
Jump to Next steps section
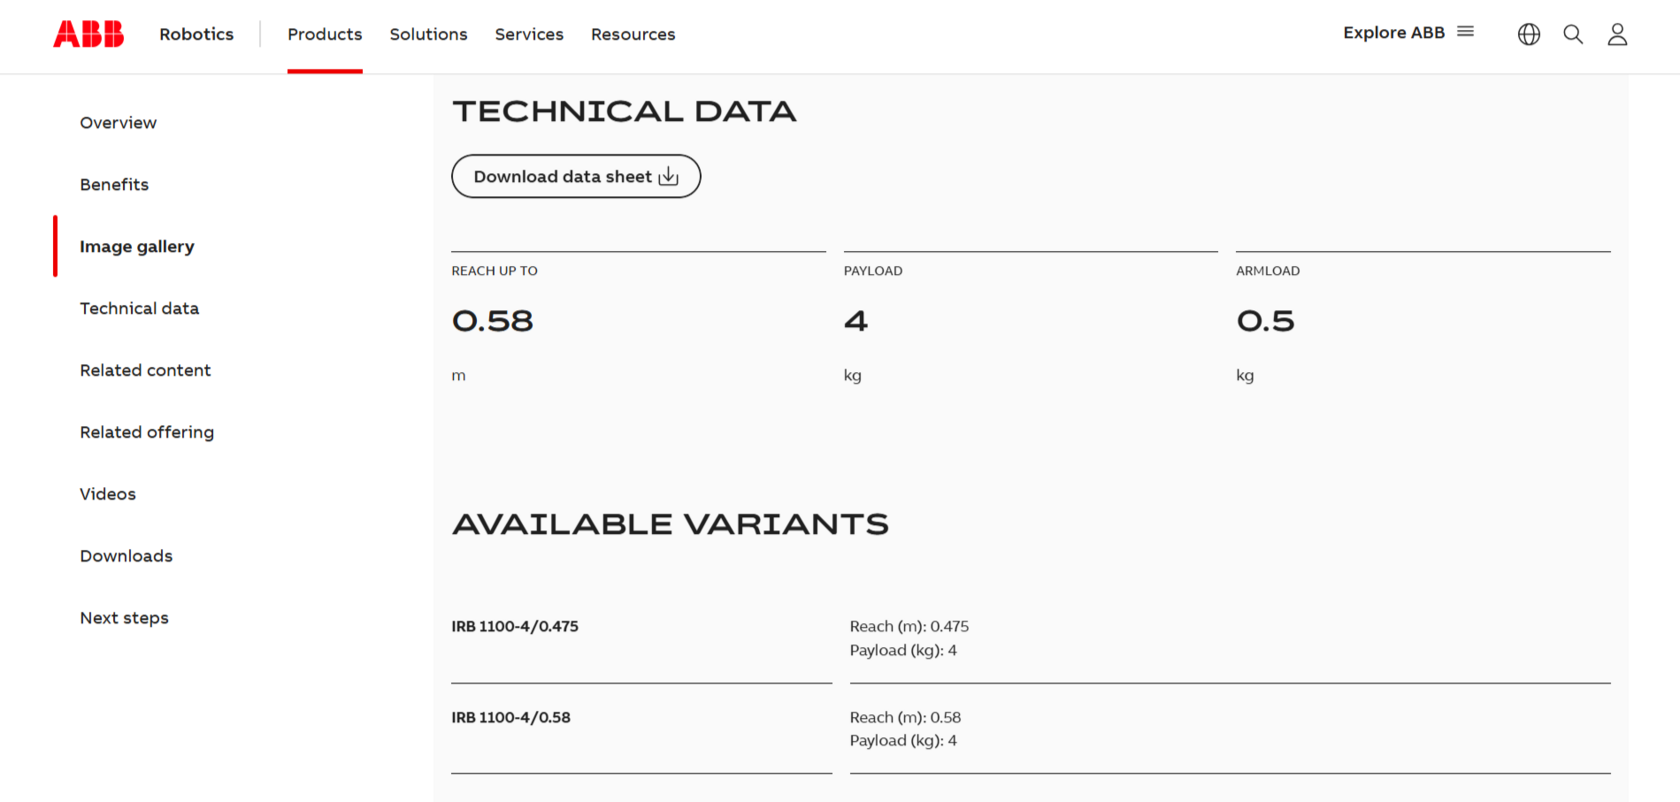coord(124,619)
